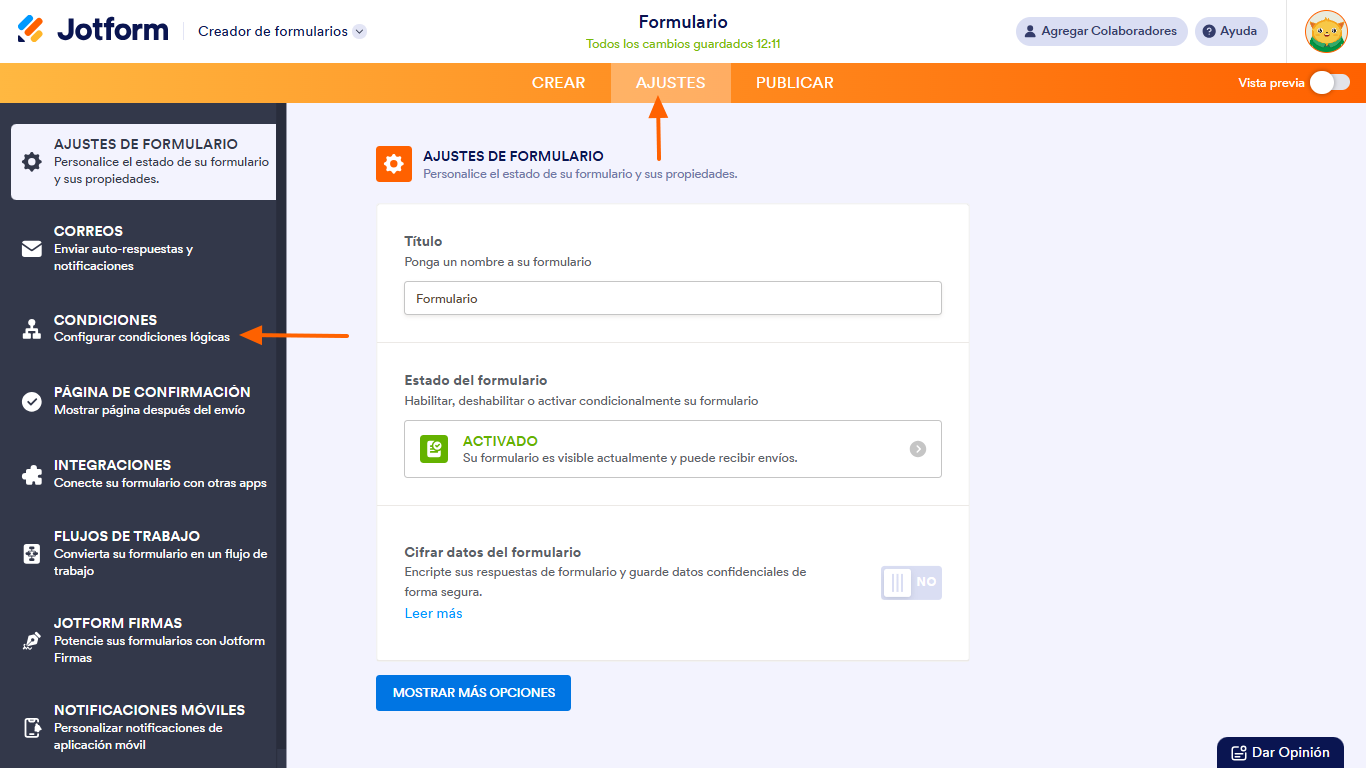Image resolution: width=1366 pixels, height=768 pixels.
Task: Switch to the CREAR tab
Action: (559, 83)
